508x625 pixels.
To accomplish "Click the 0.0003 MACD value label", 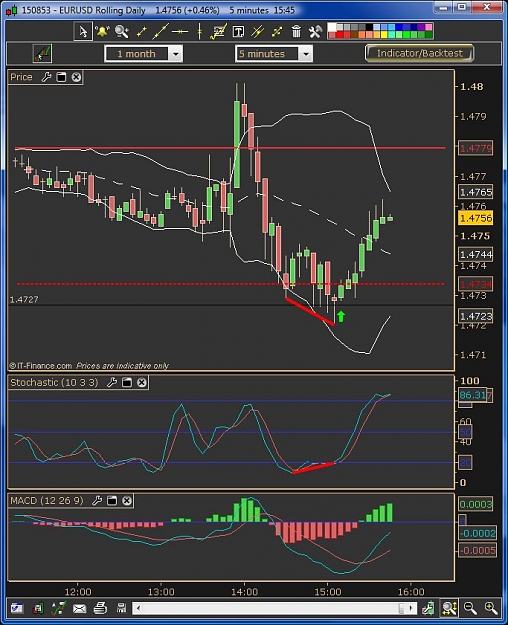I will 476,504.
